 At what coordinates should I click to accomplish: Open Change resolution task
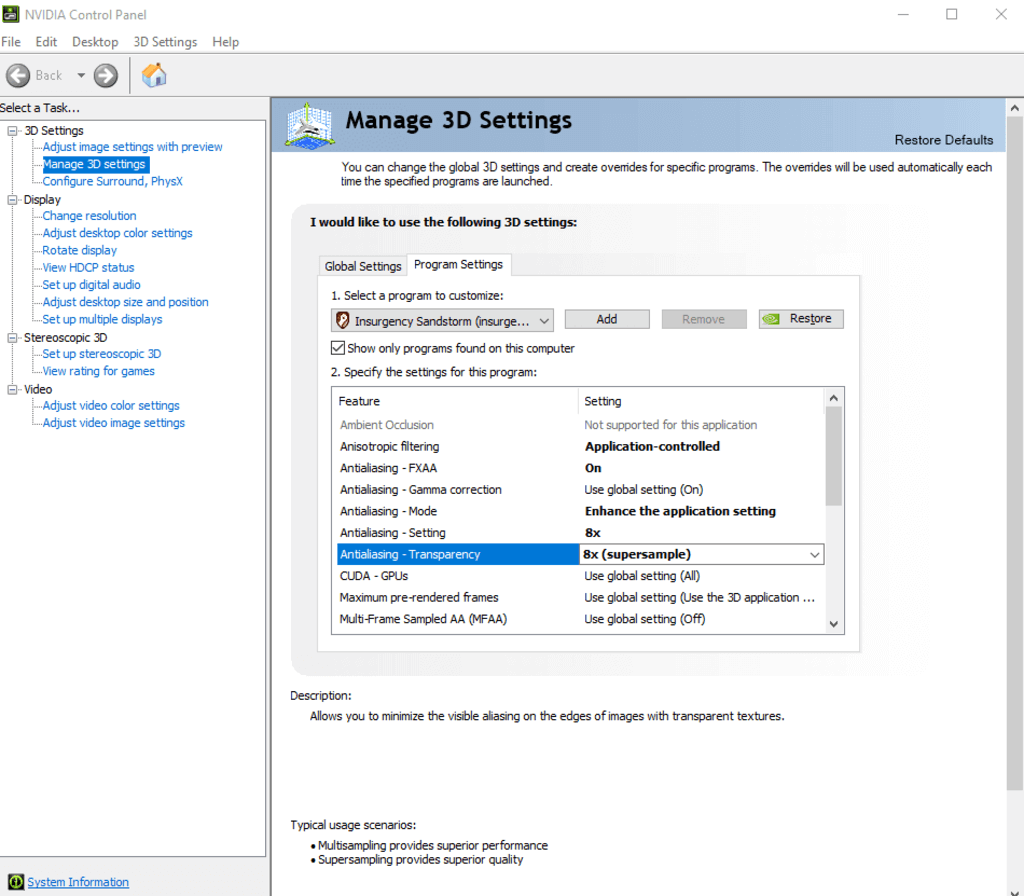point(89,216)
